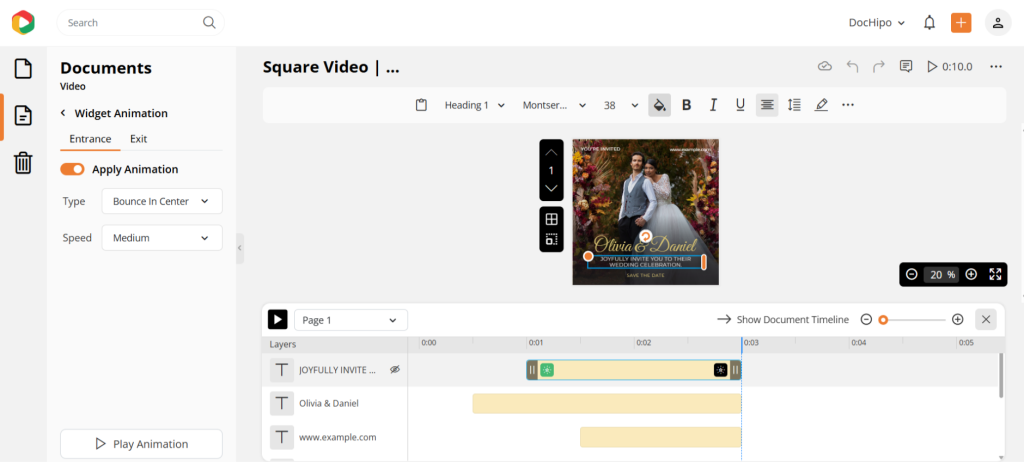Viewport: 1024px width, 463px height.
Task: Undo the last action
Action: tap(852, 66)
